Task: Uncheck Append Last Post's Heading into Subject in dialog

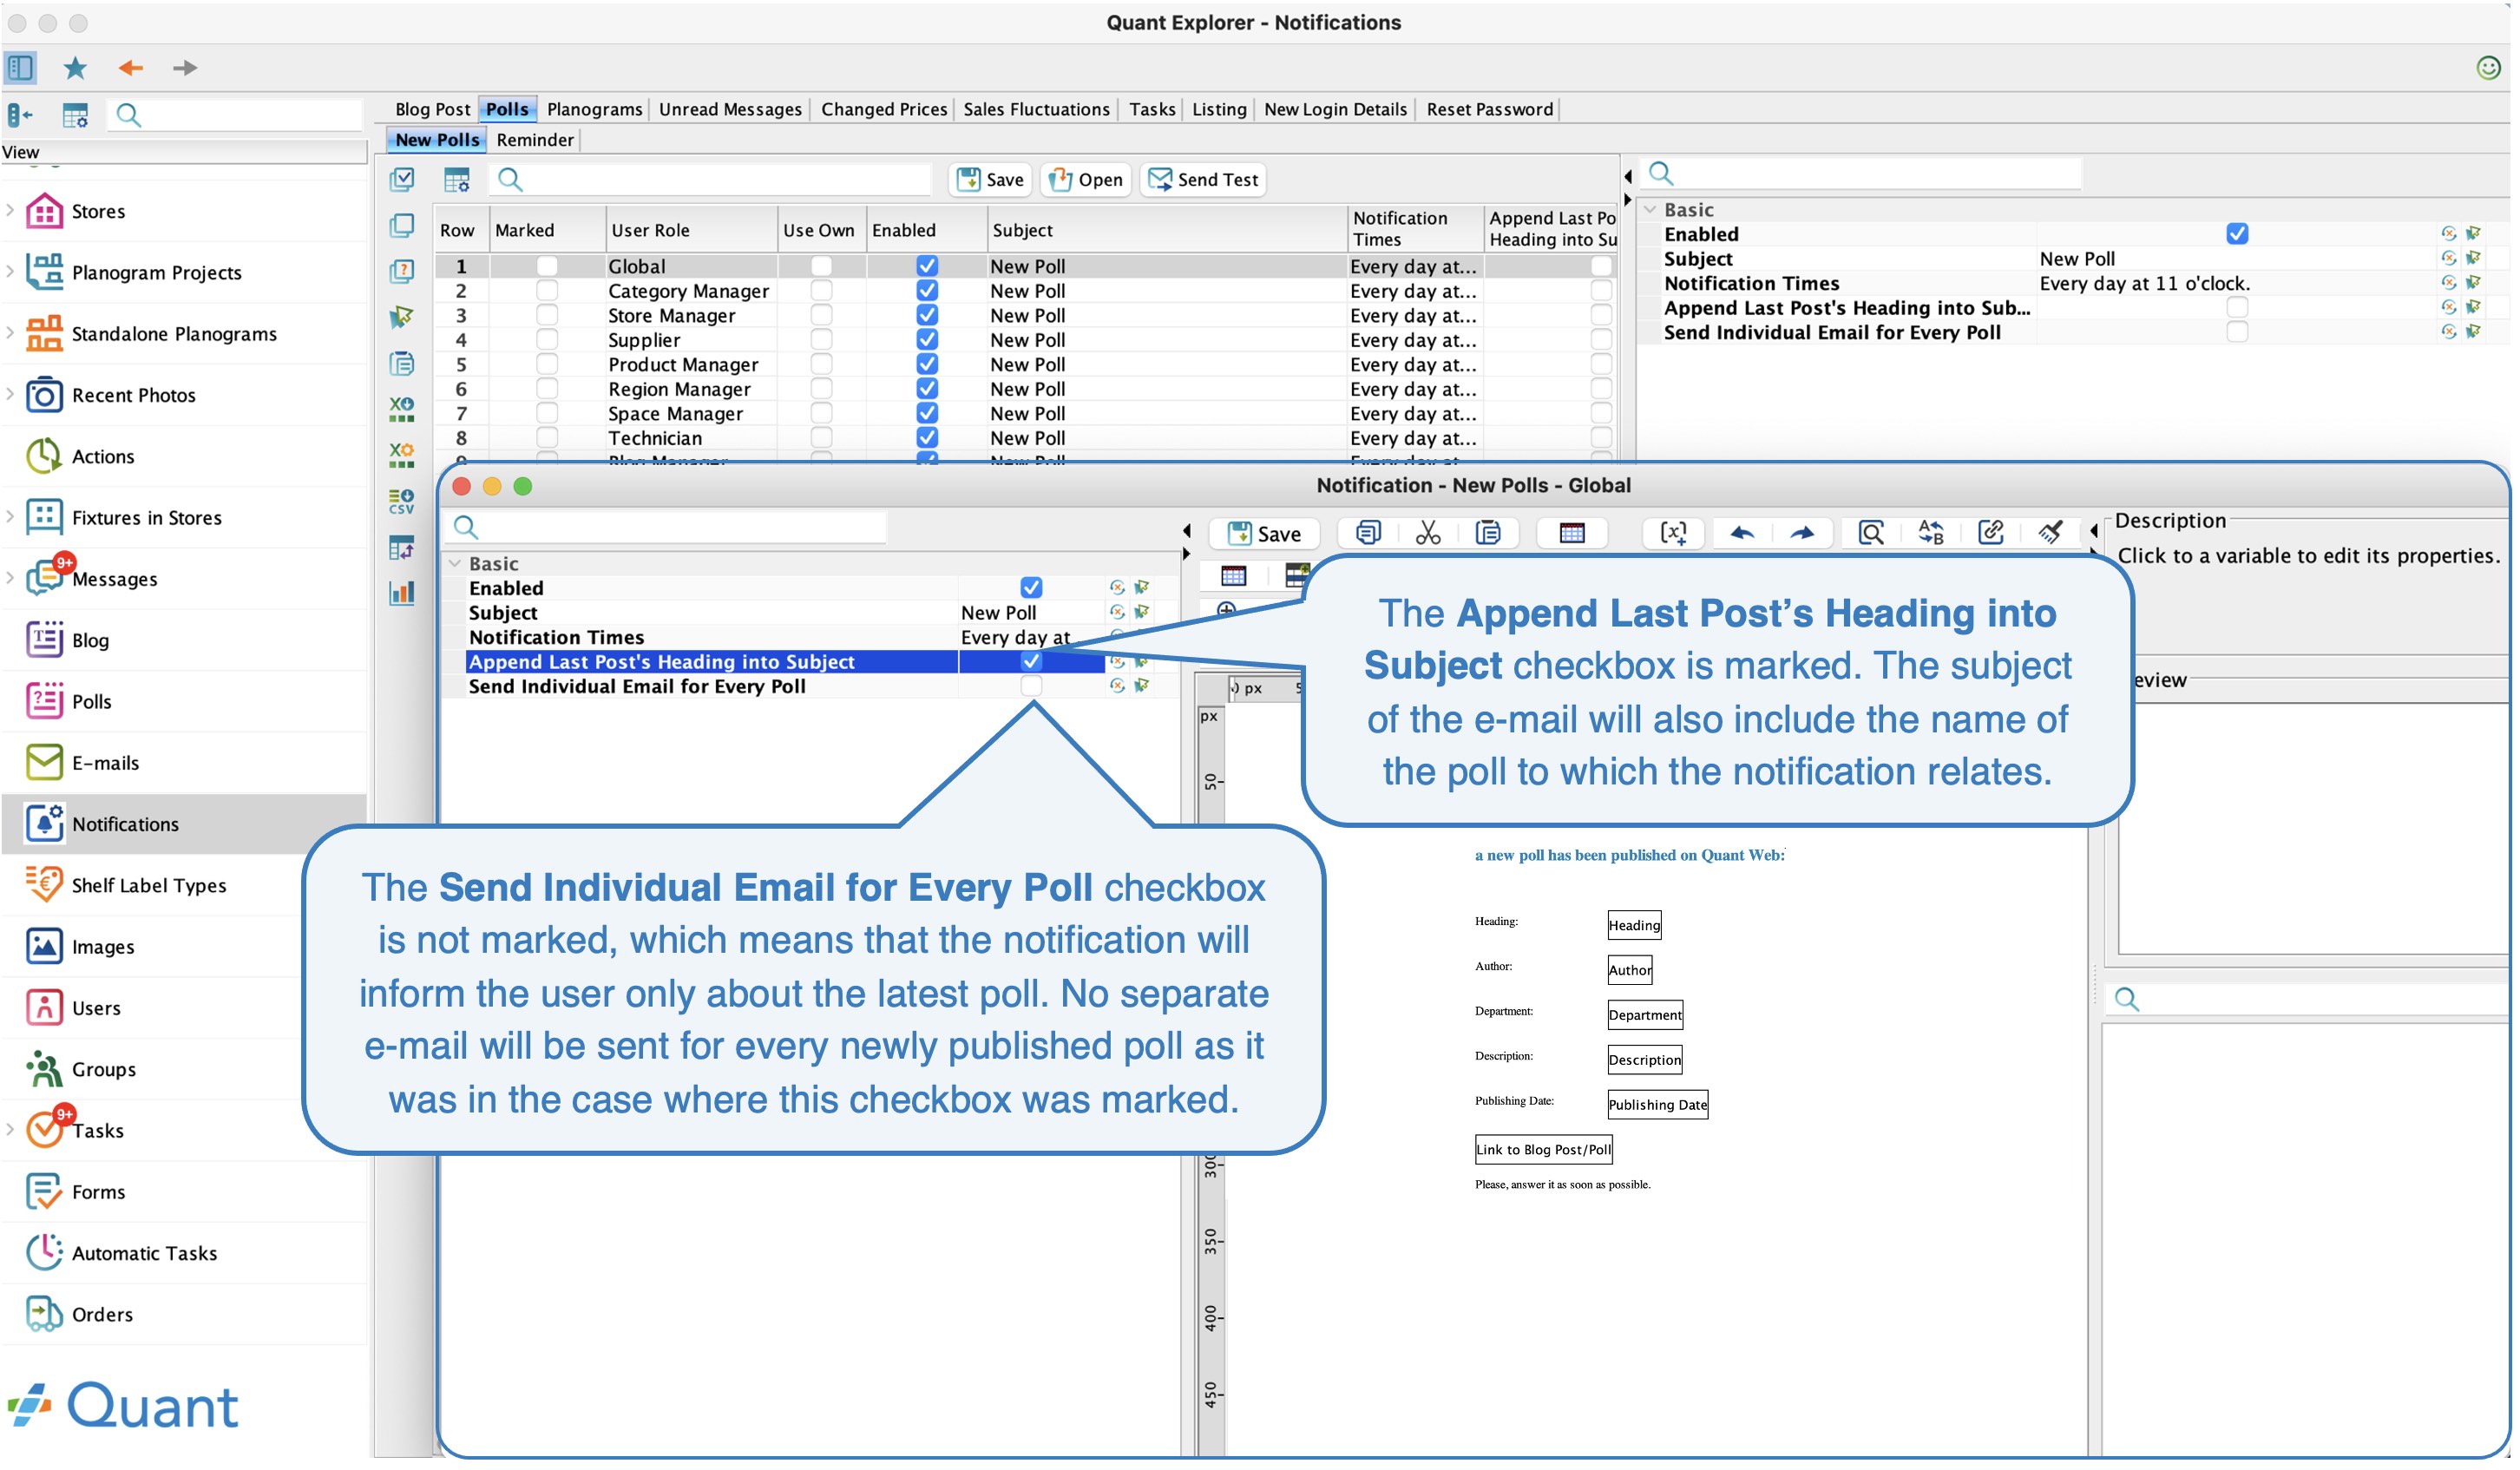Action: [x=1031, y=662]
